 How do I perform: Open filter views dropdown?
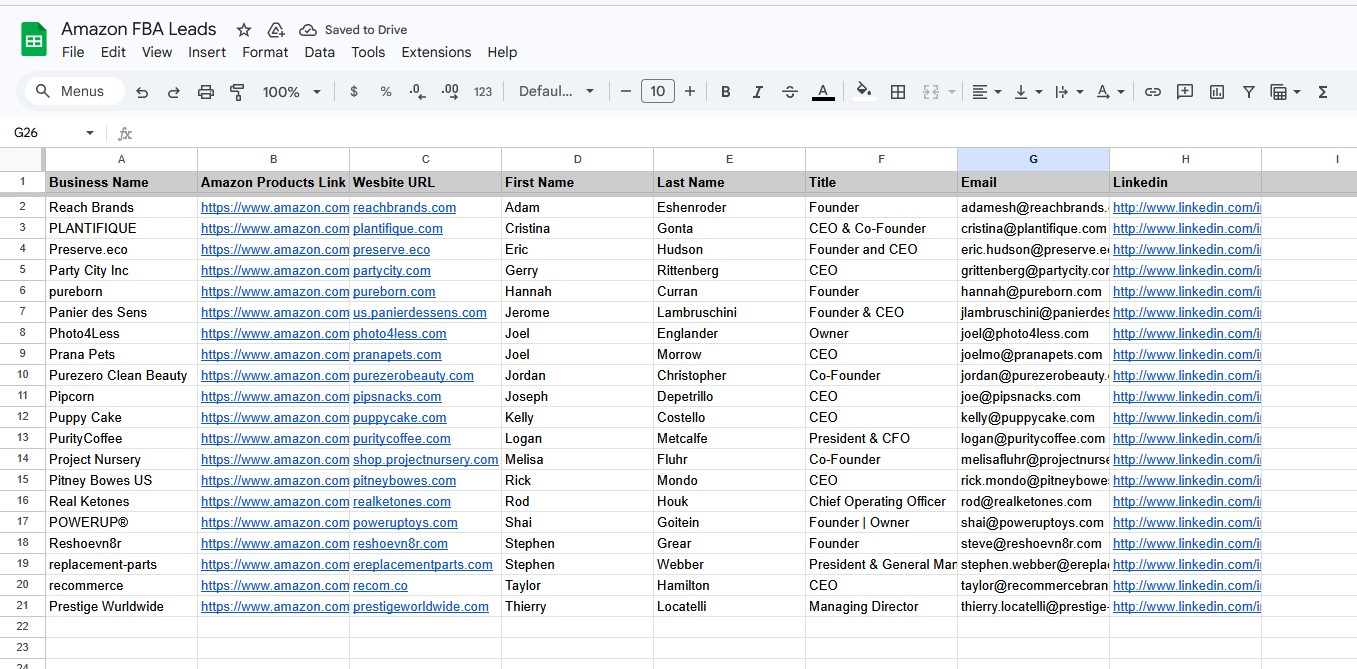click(1285, 92)
